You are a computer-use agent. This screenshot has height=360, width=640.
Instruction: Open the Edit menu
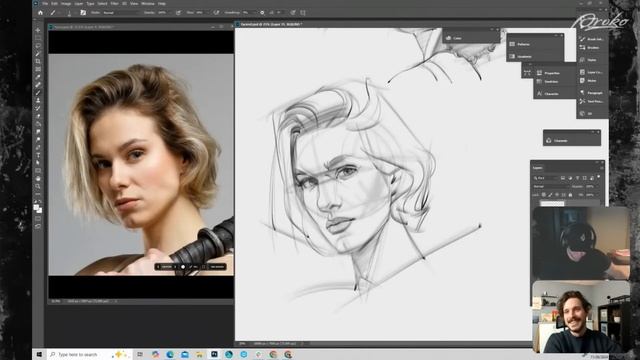(x=54, y=3)
